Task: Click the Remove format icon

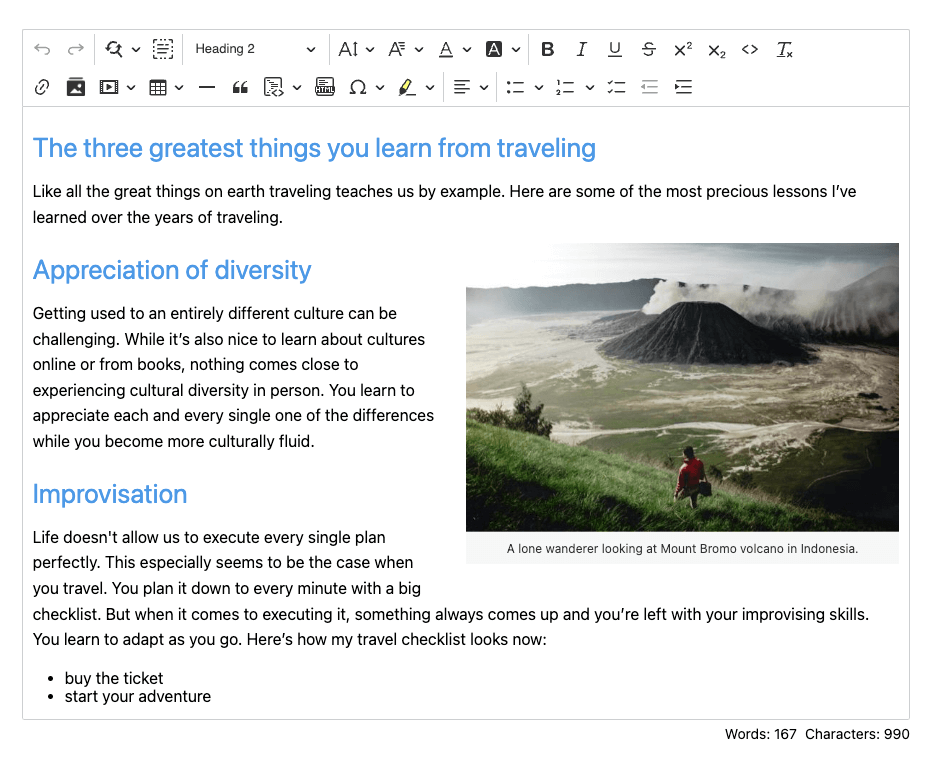Action: click(x=784, y=49)
